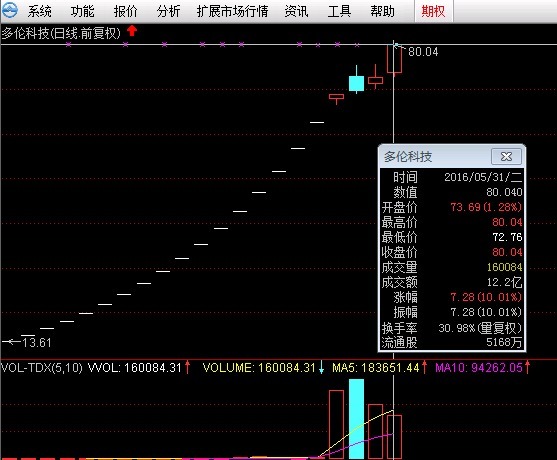Screen dimensions: 557x460
Task: Switch to the 期权 tab
Action: click(x=433, y=11)
